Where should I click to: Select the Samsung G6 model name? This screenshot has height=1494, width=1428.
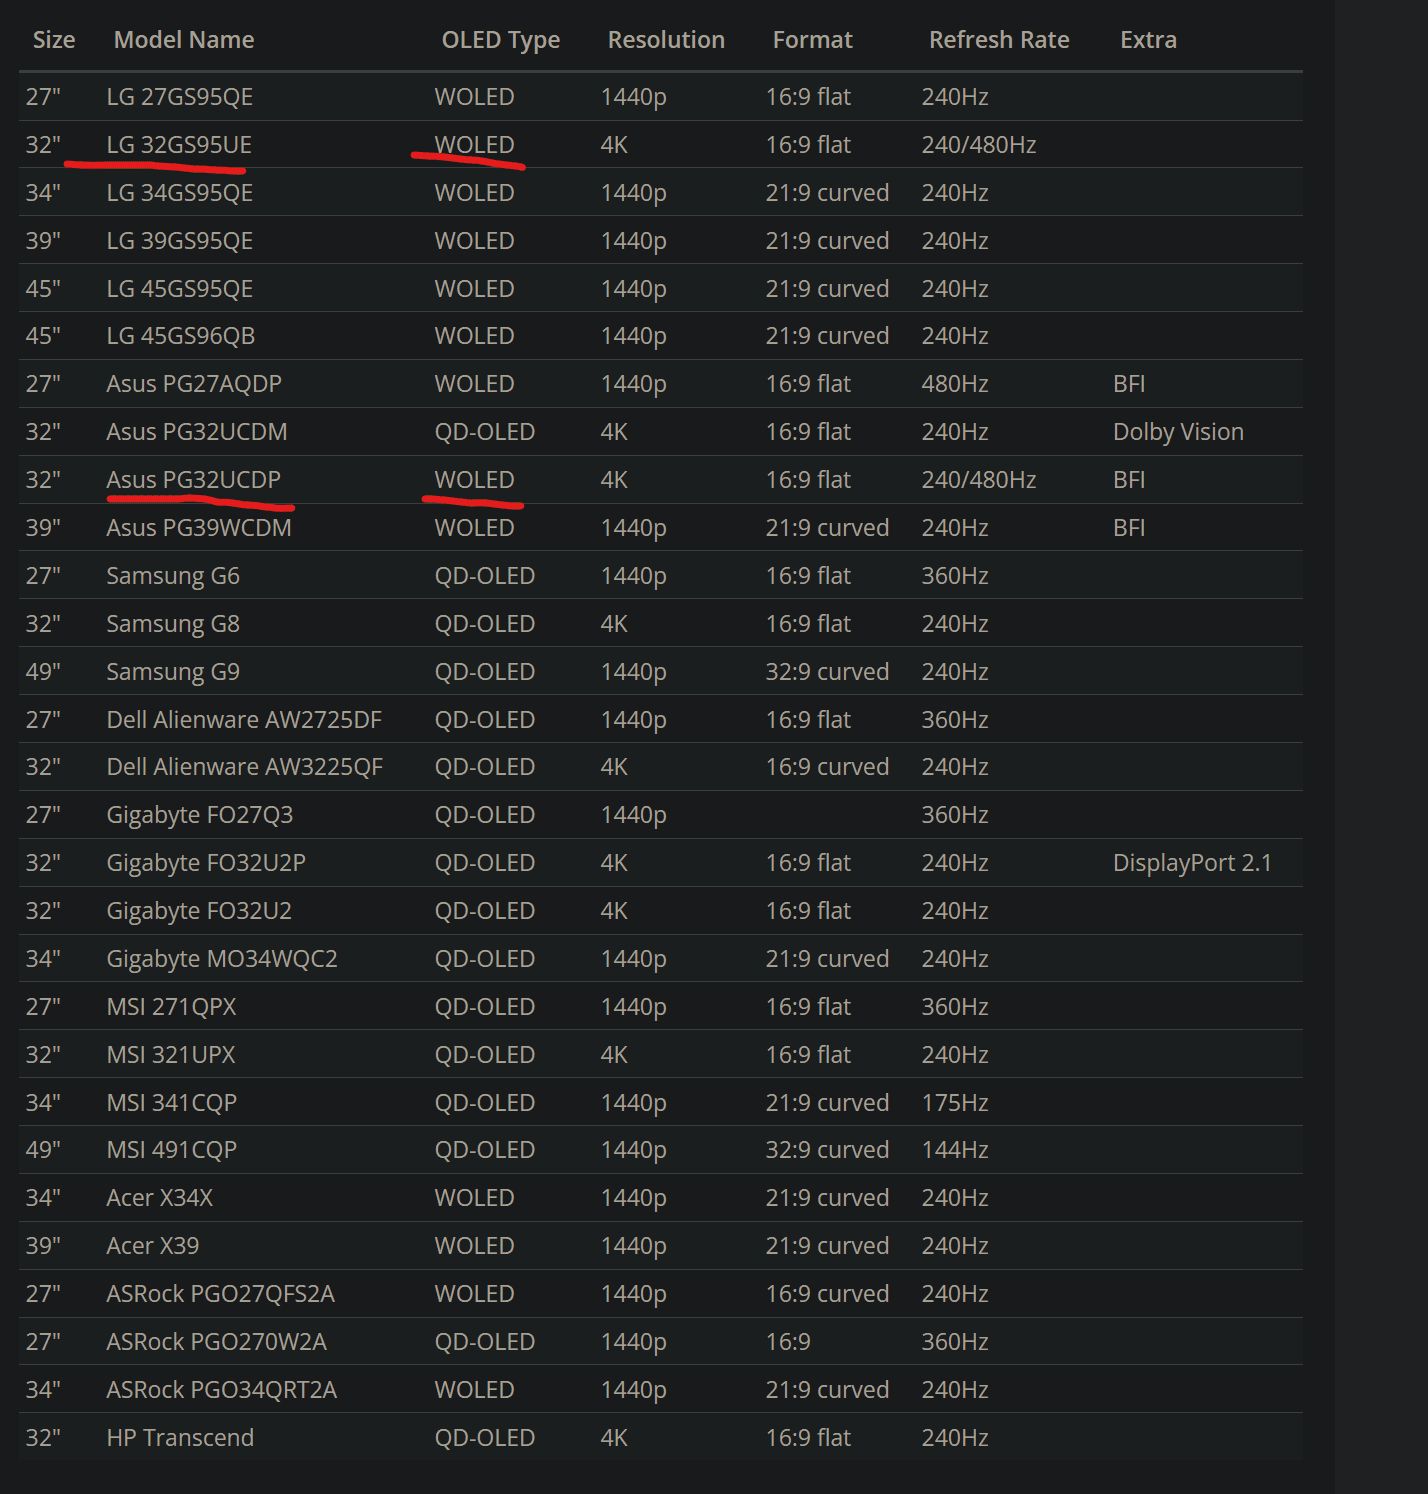173,576
